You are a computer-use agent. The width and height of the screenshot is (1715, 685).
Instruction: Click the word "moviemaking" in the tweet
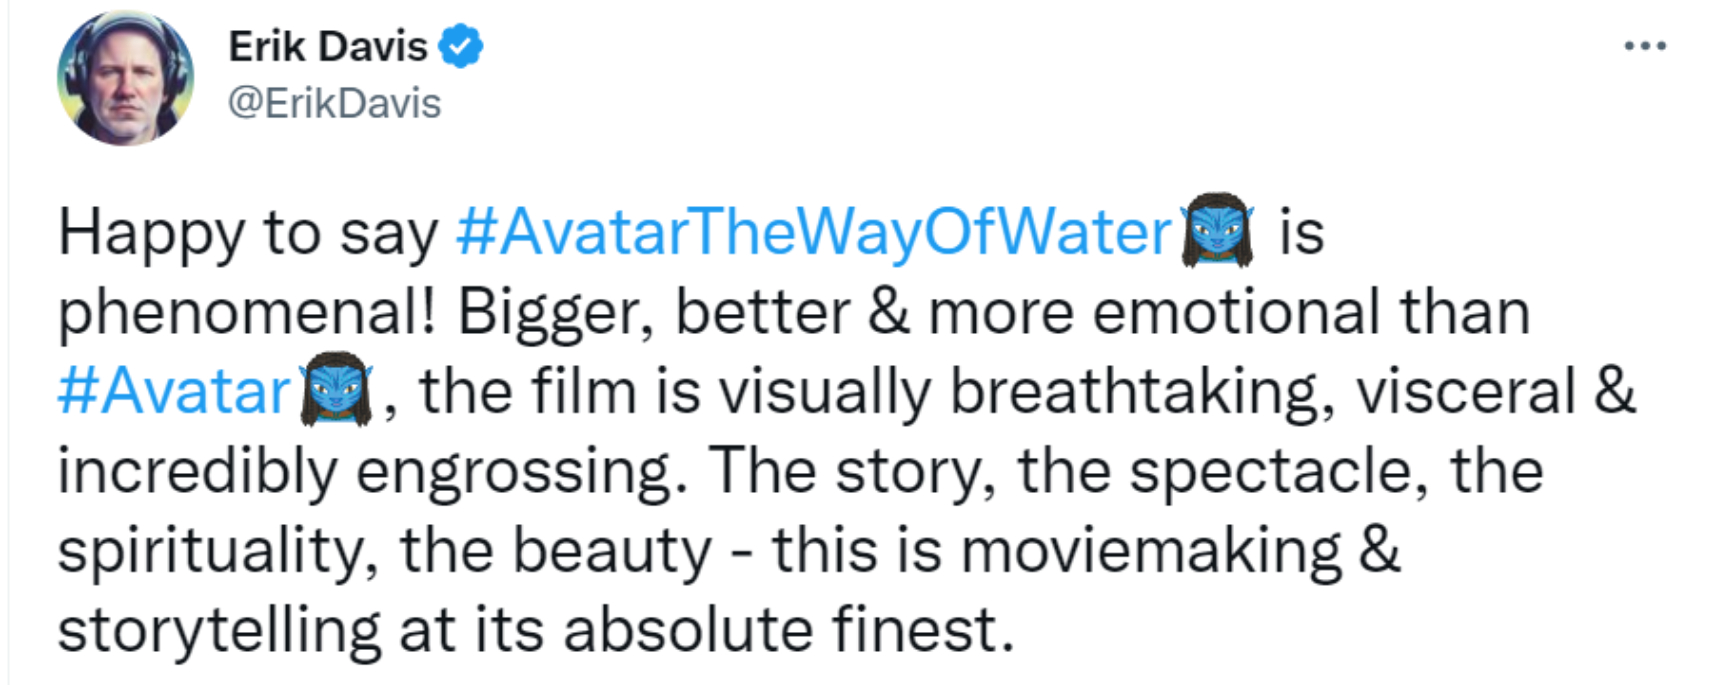coord(1150,551)
